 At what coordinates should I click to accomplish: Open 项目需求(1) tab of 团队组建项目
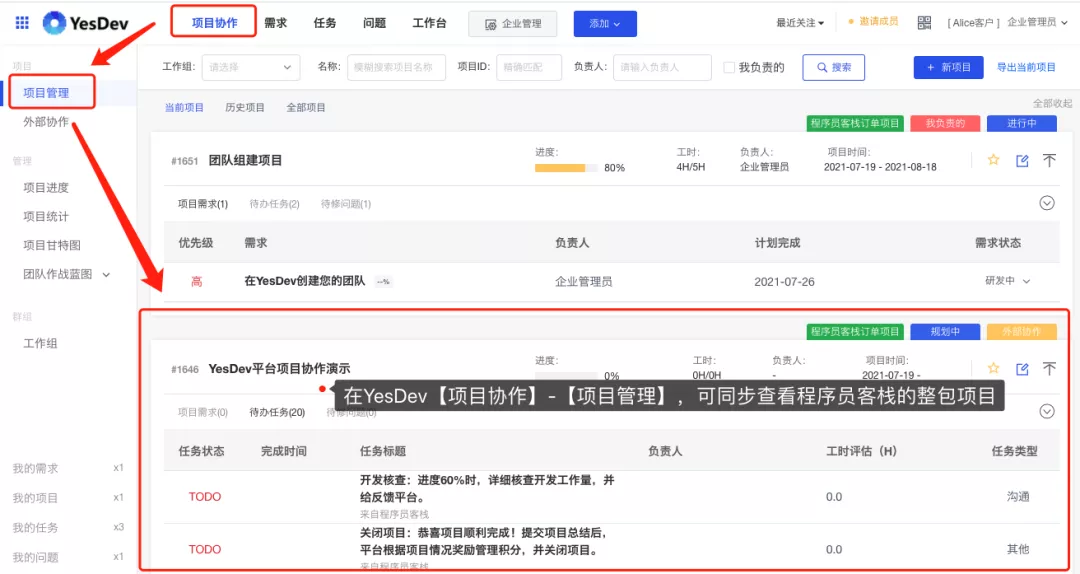[x=202, y=204]
